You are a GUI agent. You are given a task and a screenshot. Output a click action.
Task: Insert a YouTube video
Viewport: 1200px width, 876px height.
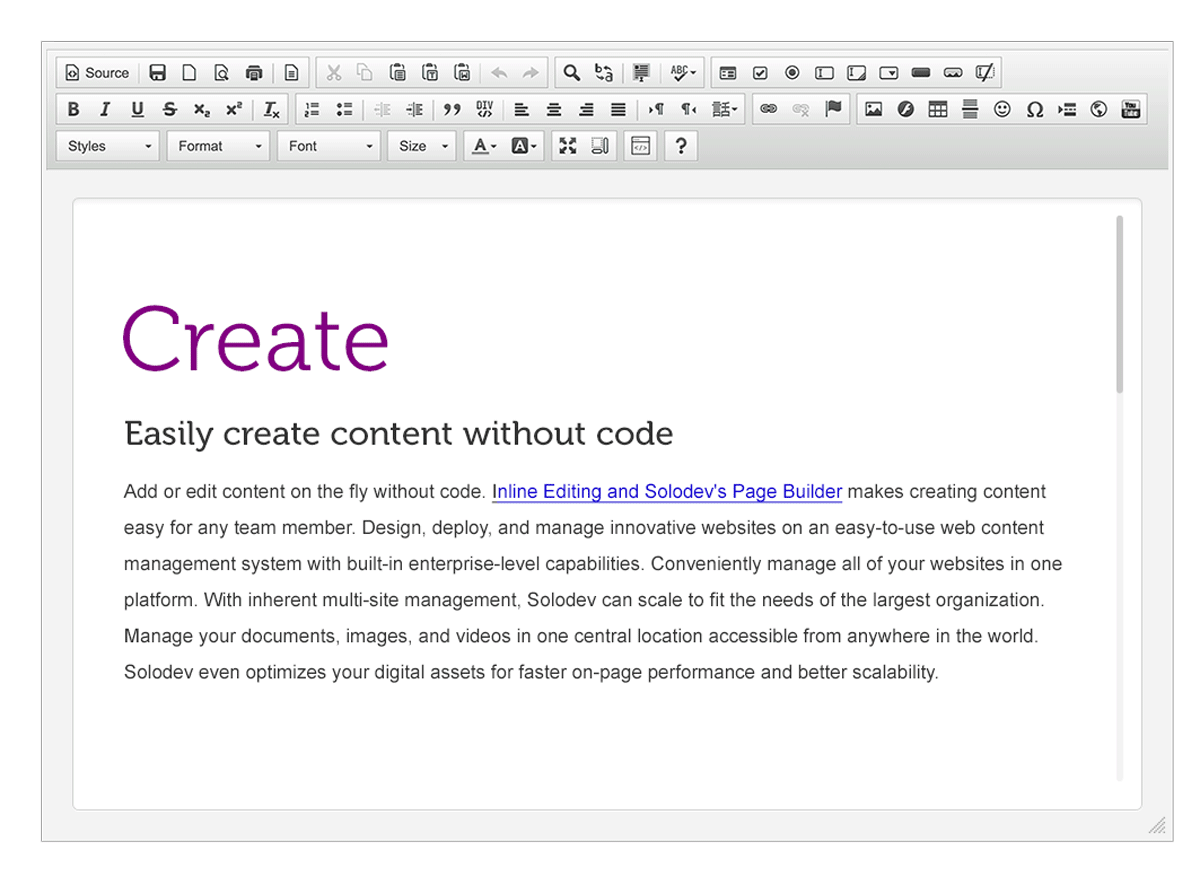pos(1131,110)
